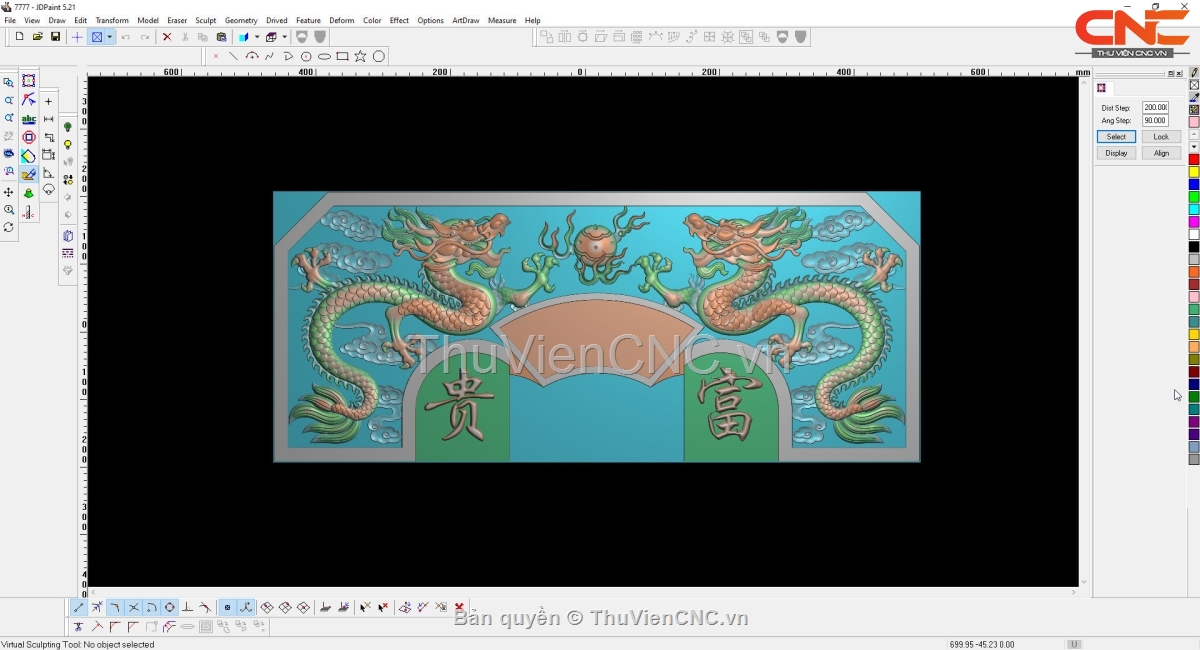
Task: Click the Align button
Action: 1160,153
